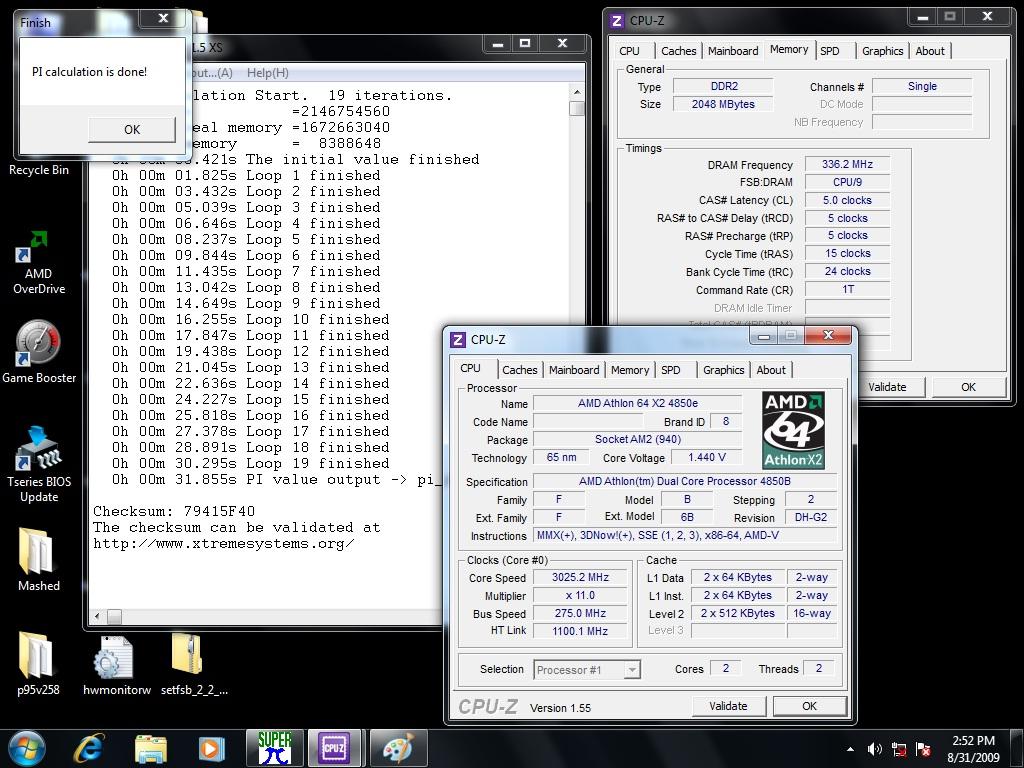Click Core Speed value 3025.2 MHz

580,577
